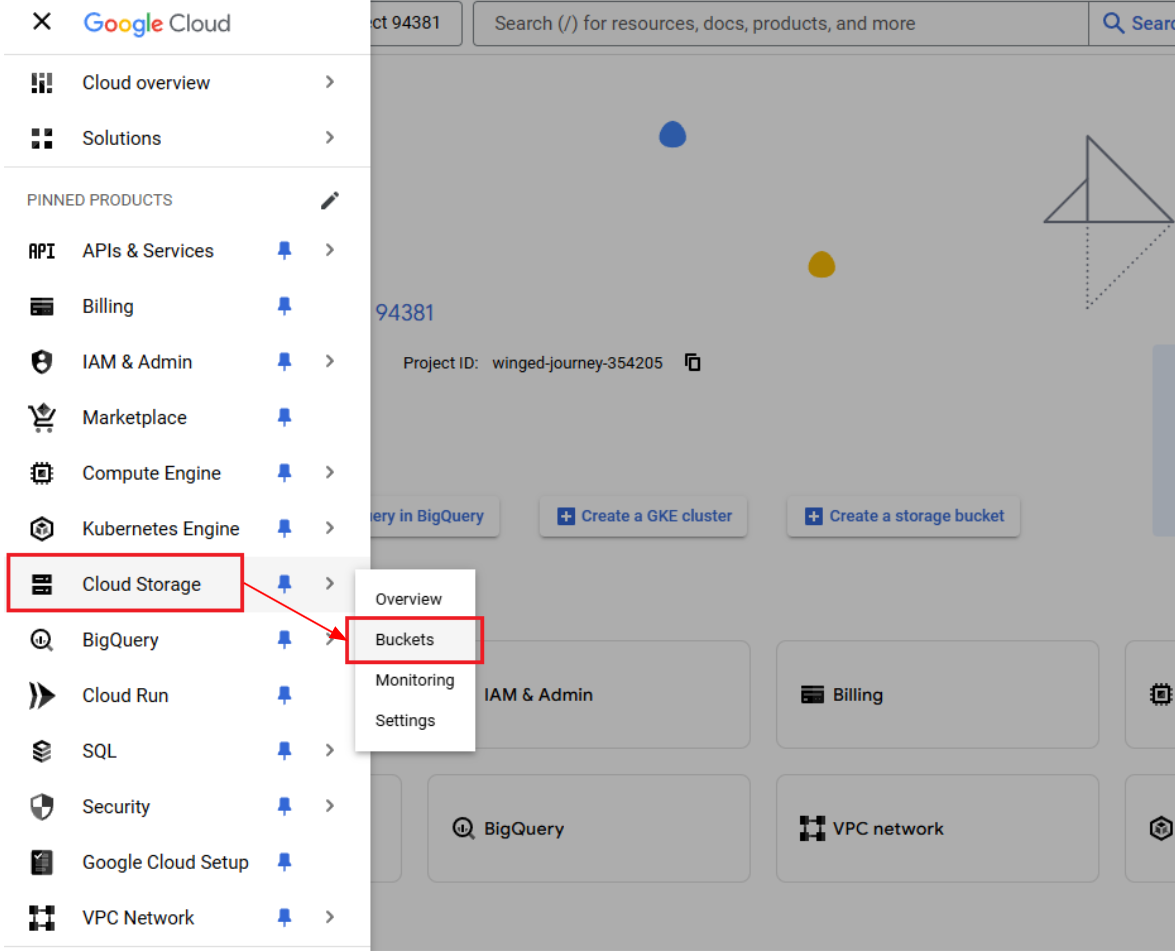
Task: Click the IAM & Admin shield icon in sidebar
Action: (x=42, y=362)
